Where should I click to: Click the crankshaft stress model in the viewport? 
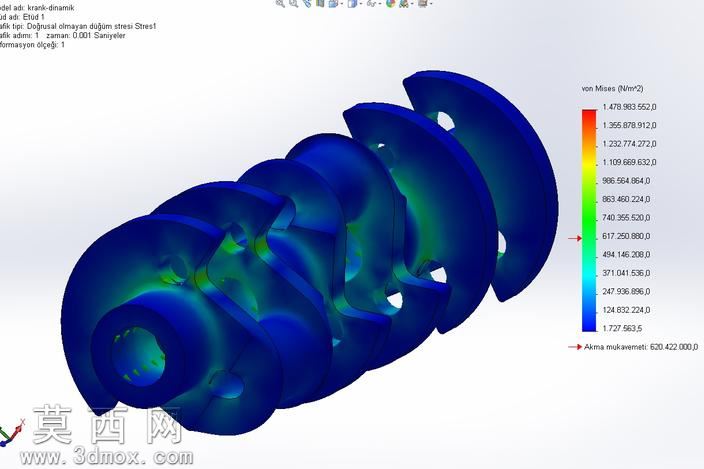coord(310,254)
